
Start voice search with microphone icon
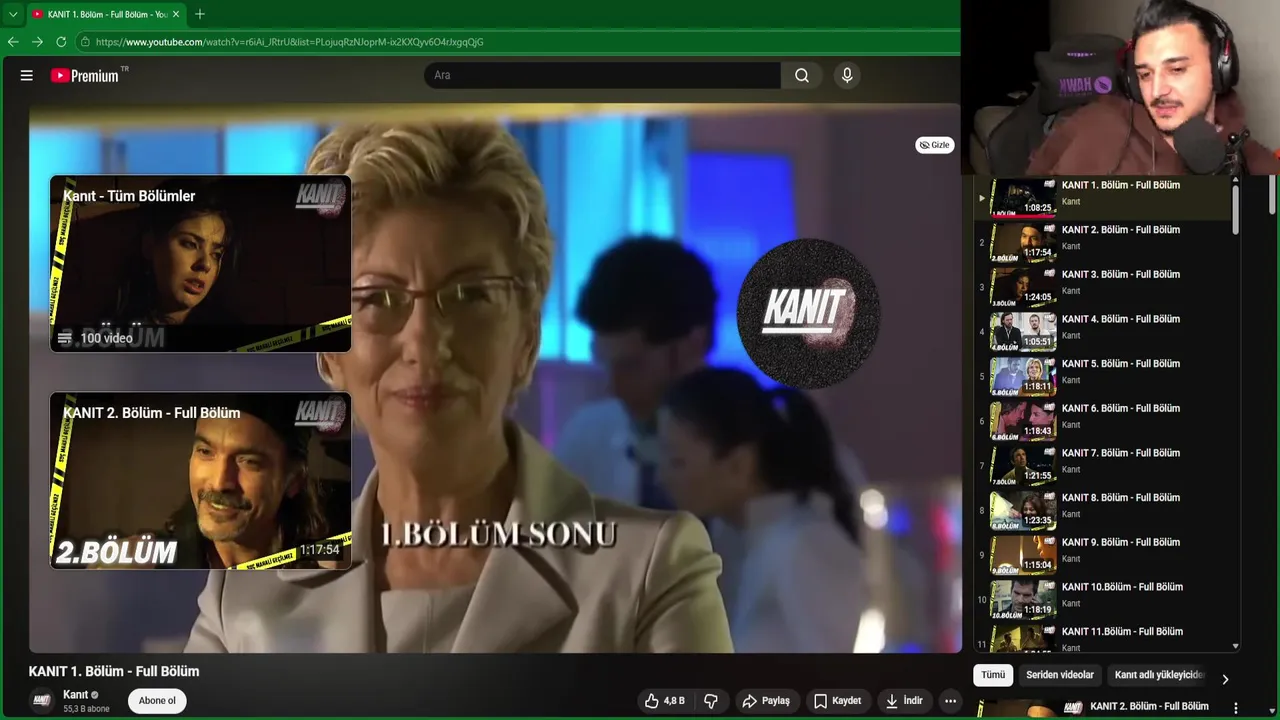847,75
